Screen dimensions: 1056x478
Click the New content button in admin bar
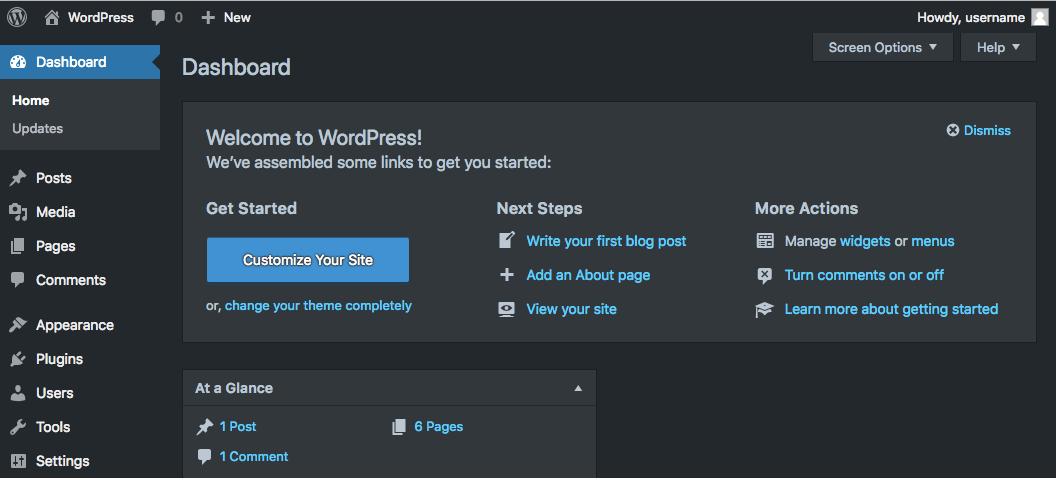tap(226, 17)
